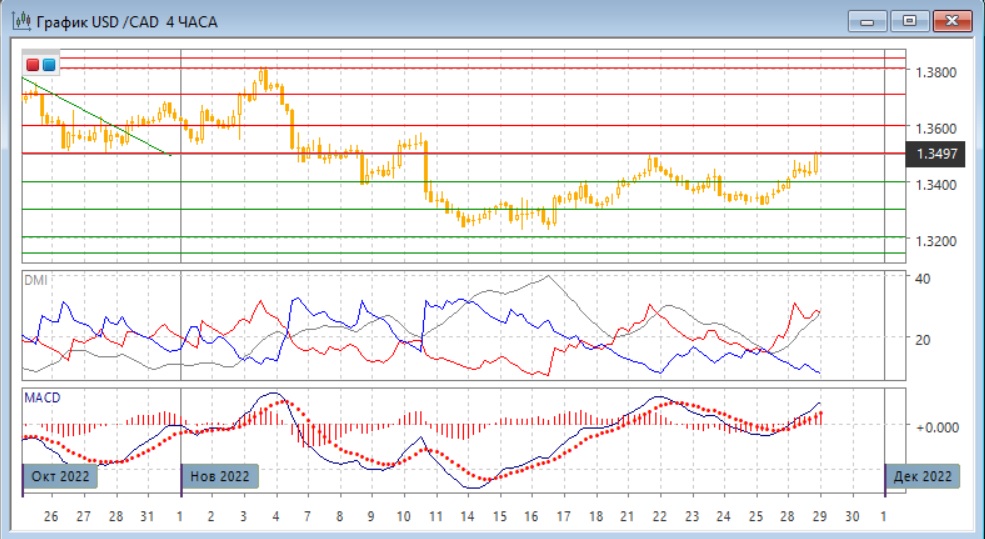
Task: Select the MACD indicator label
Action: pos(41,398)
